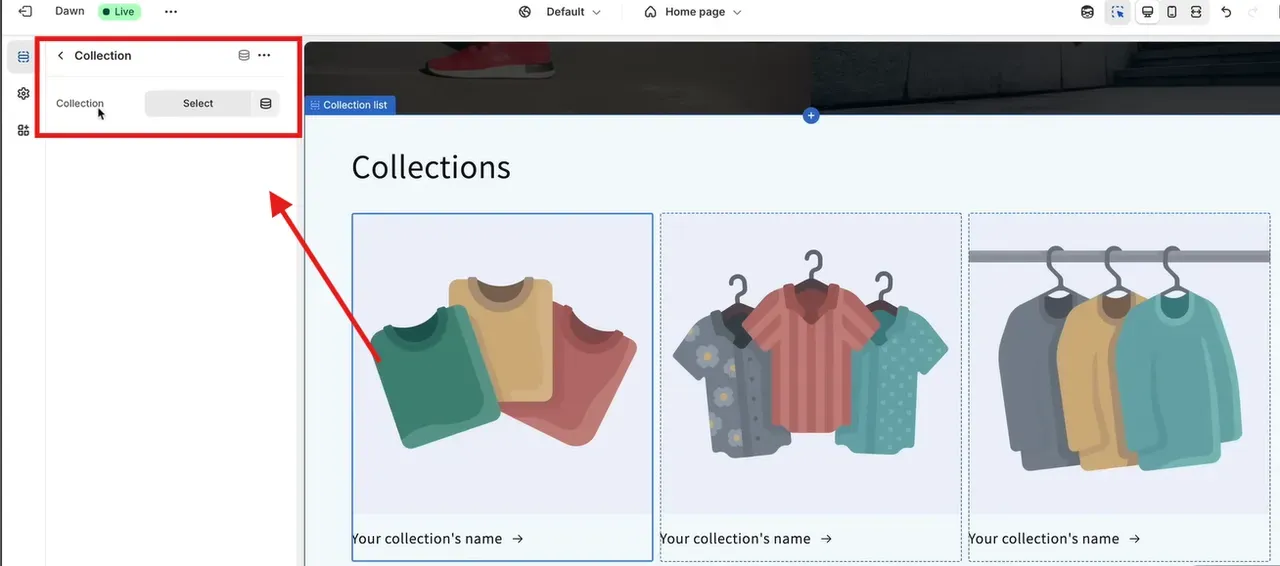The image size is (1280, 566).
Task: Open theme settings gear icon
Action: (23, 94)
